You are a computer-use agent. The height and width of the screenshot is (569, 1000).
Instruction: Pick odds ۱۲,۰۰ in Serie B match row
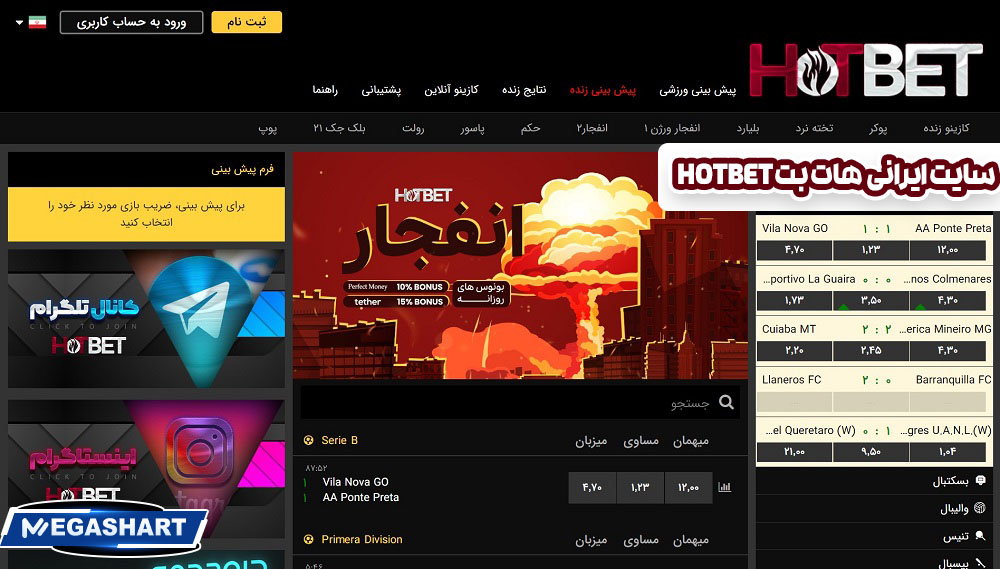688,487
